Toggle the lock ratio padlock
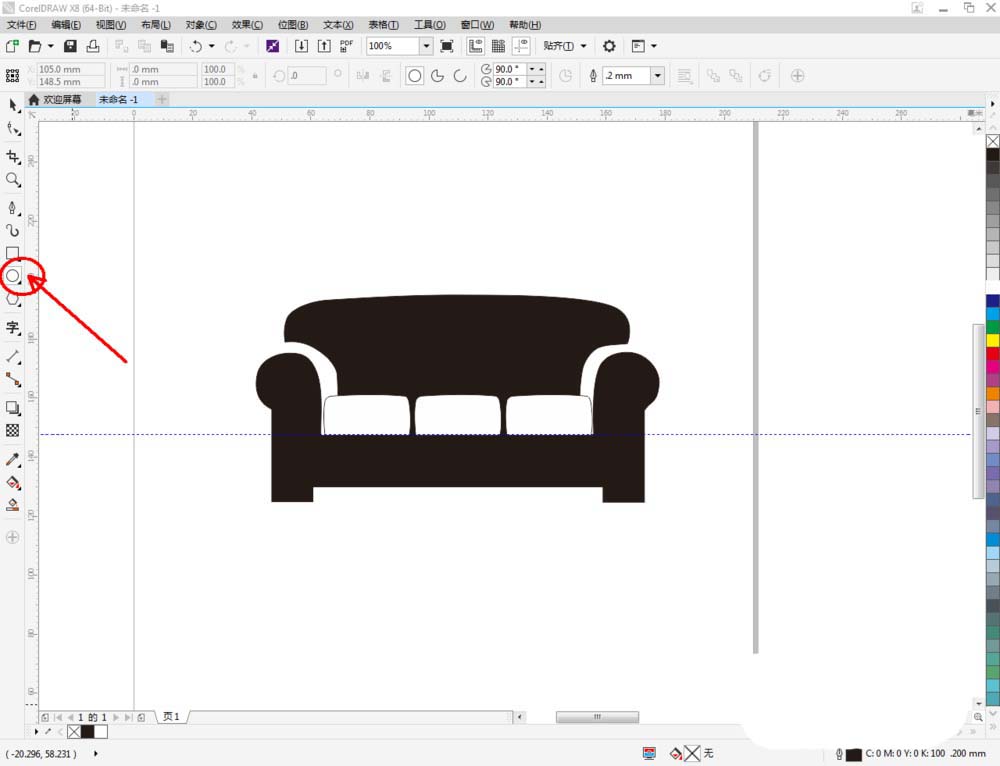 coord(255,76)
